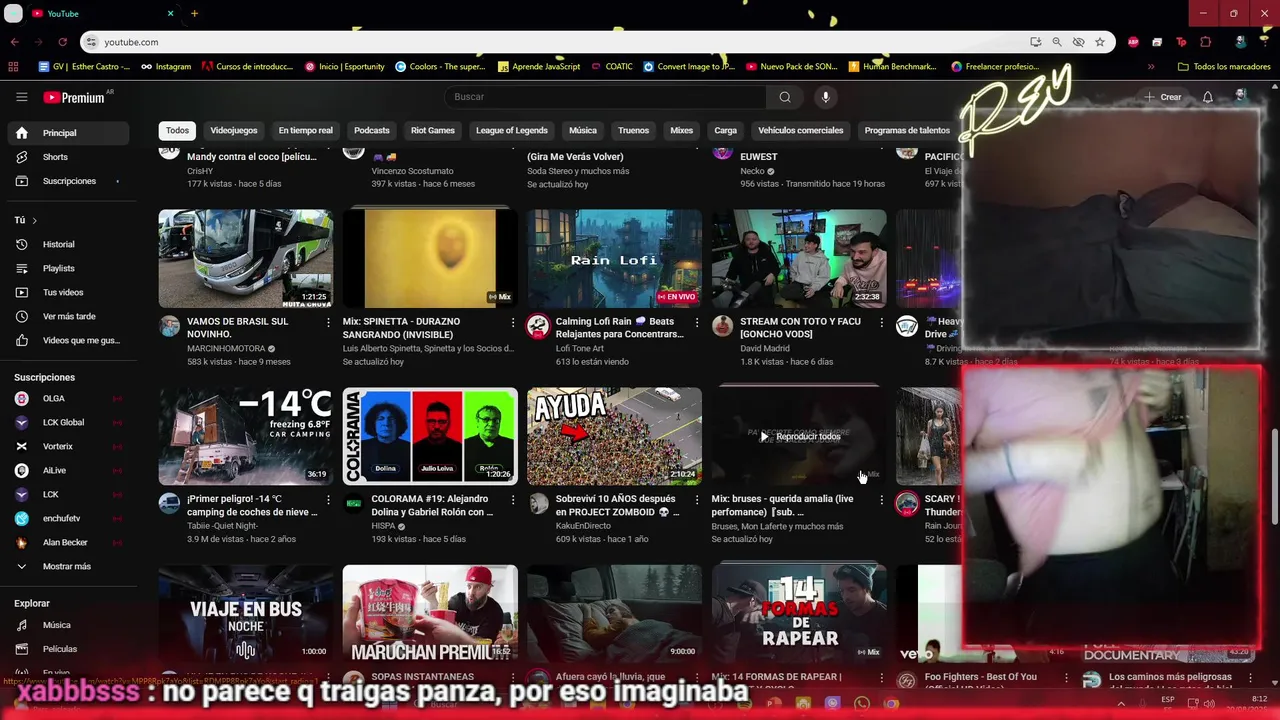Click the search magnifier button
1280x720 pixels.
(x=785, y=97)
